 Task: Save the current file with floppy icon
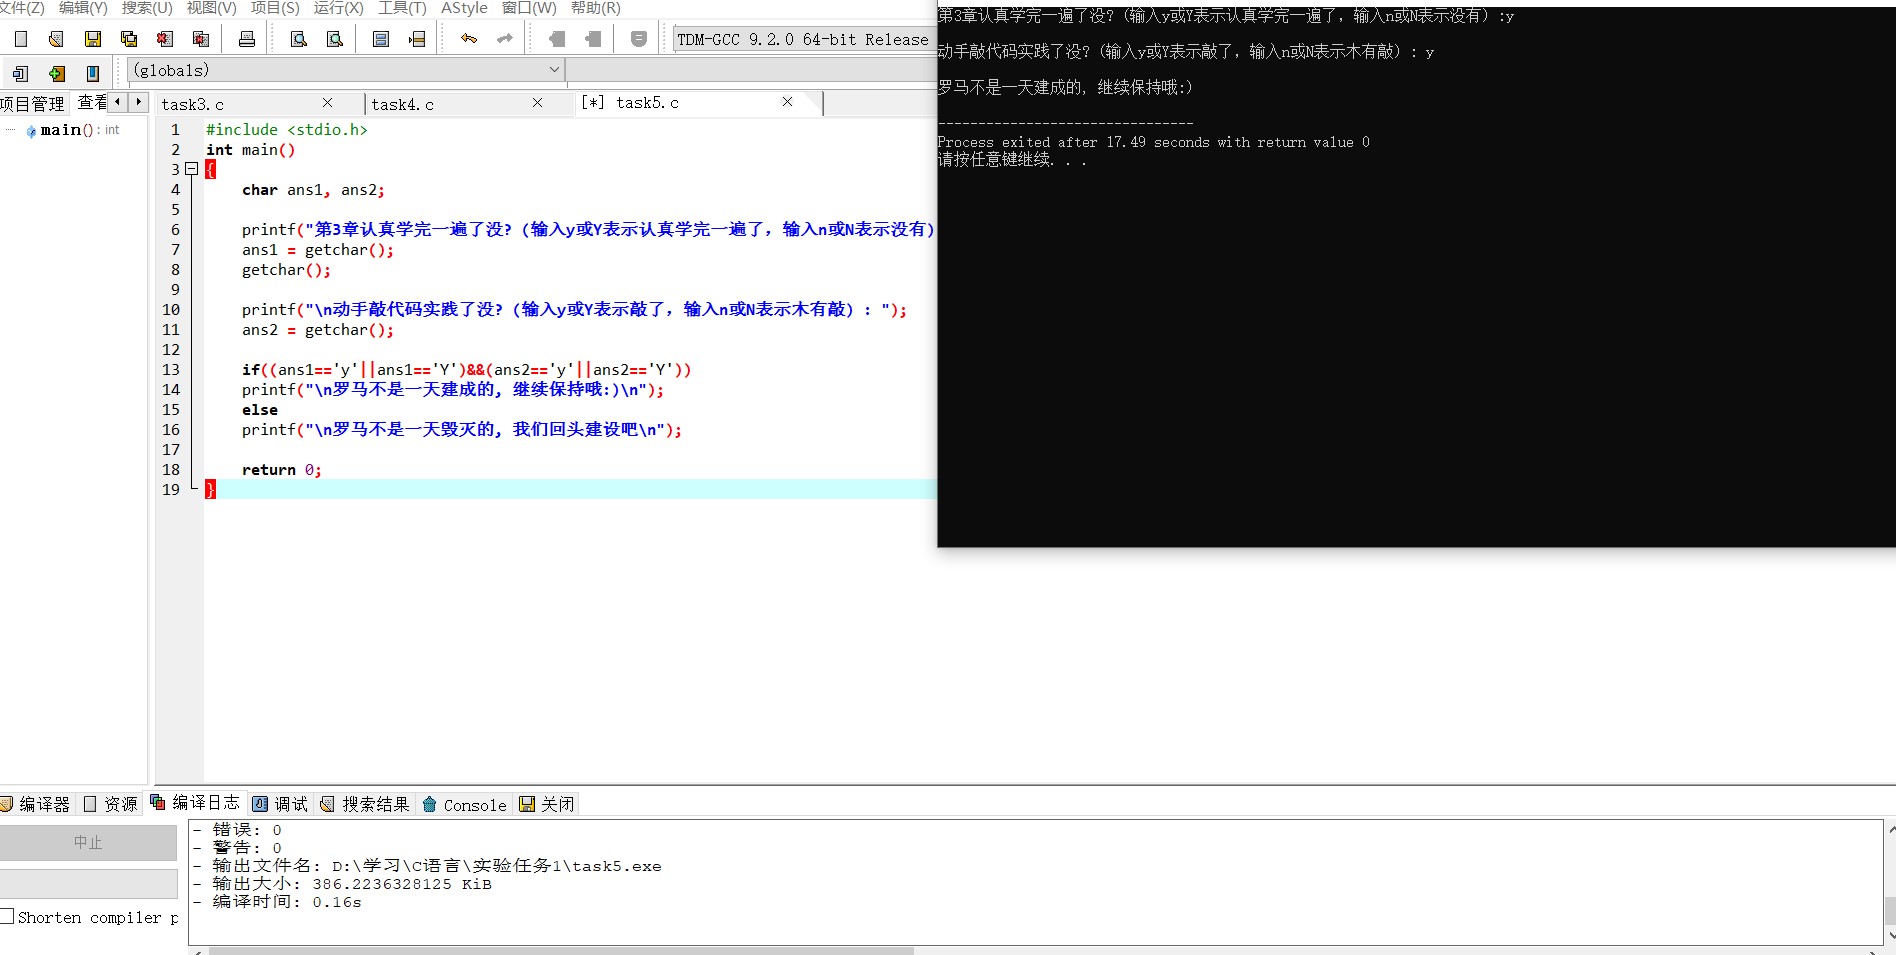(93, 39)
